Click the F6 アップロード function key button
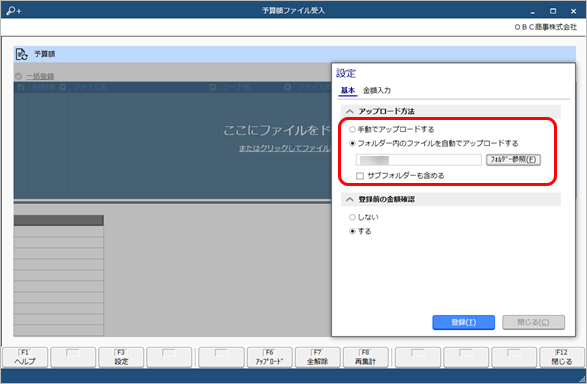The image size is (587, 384). (x=270, y=358)
